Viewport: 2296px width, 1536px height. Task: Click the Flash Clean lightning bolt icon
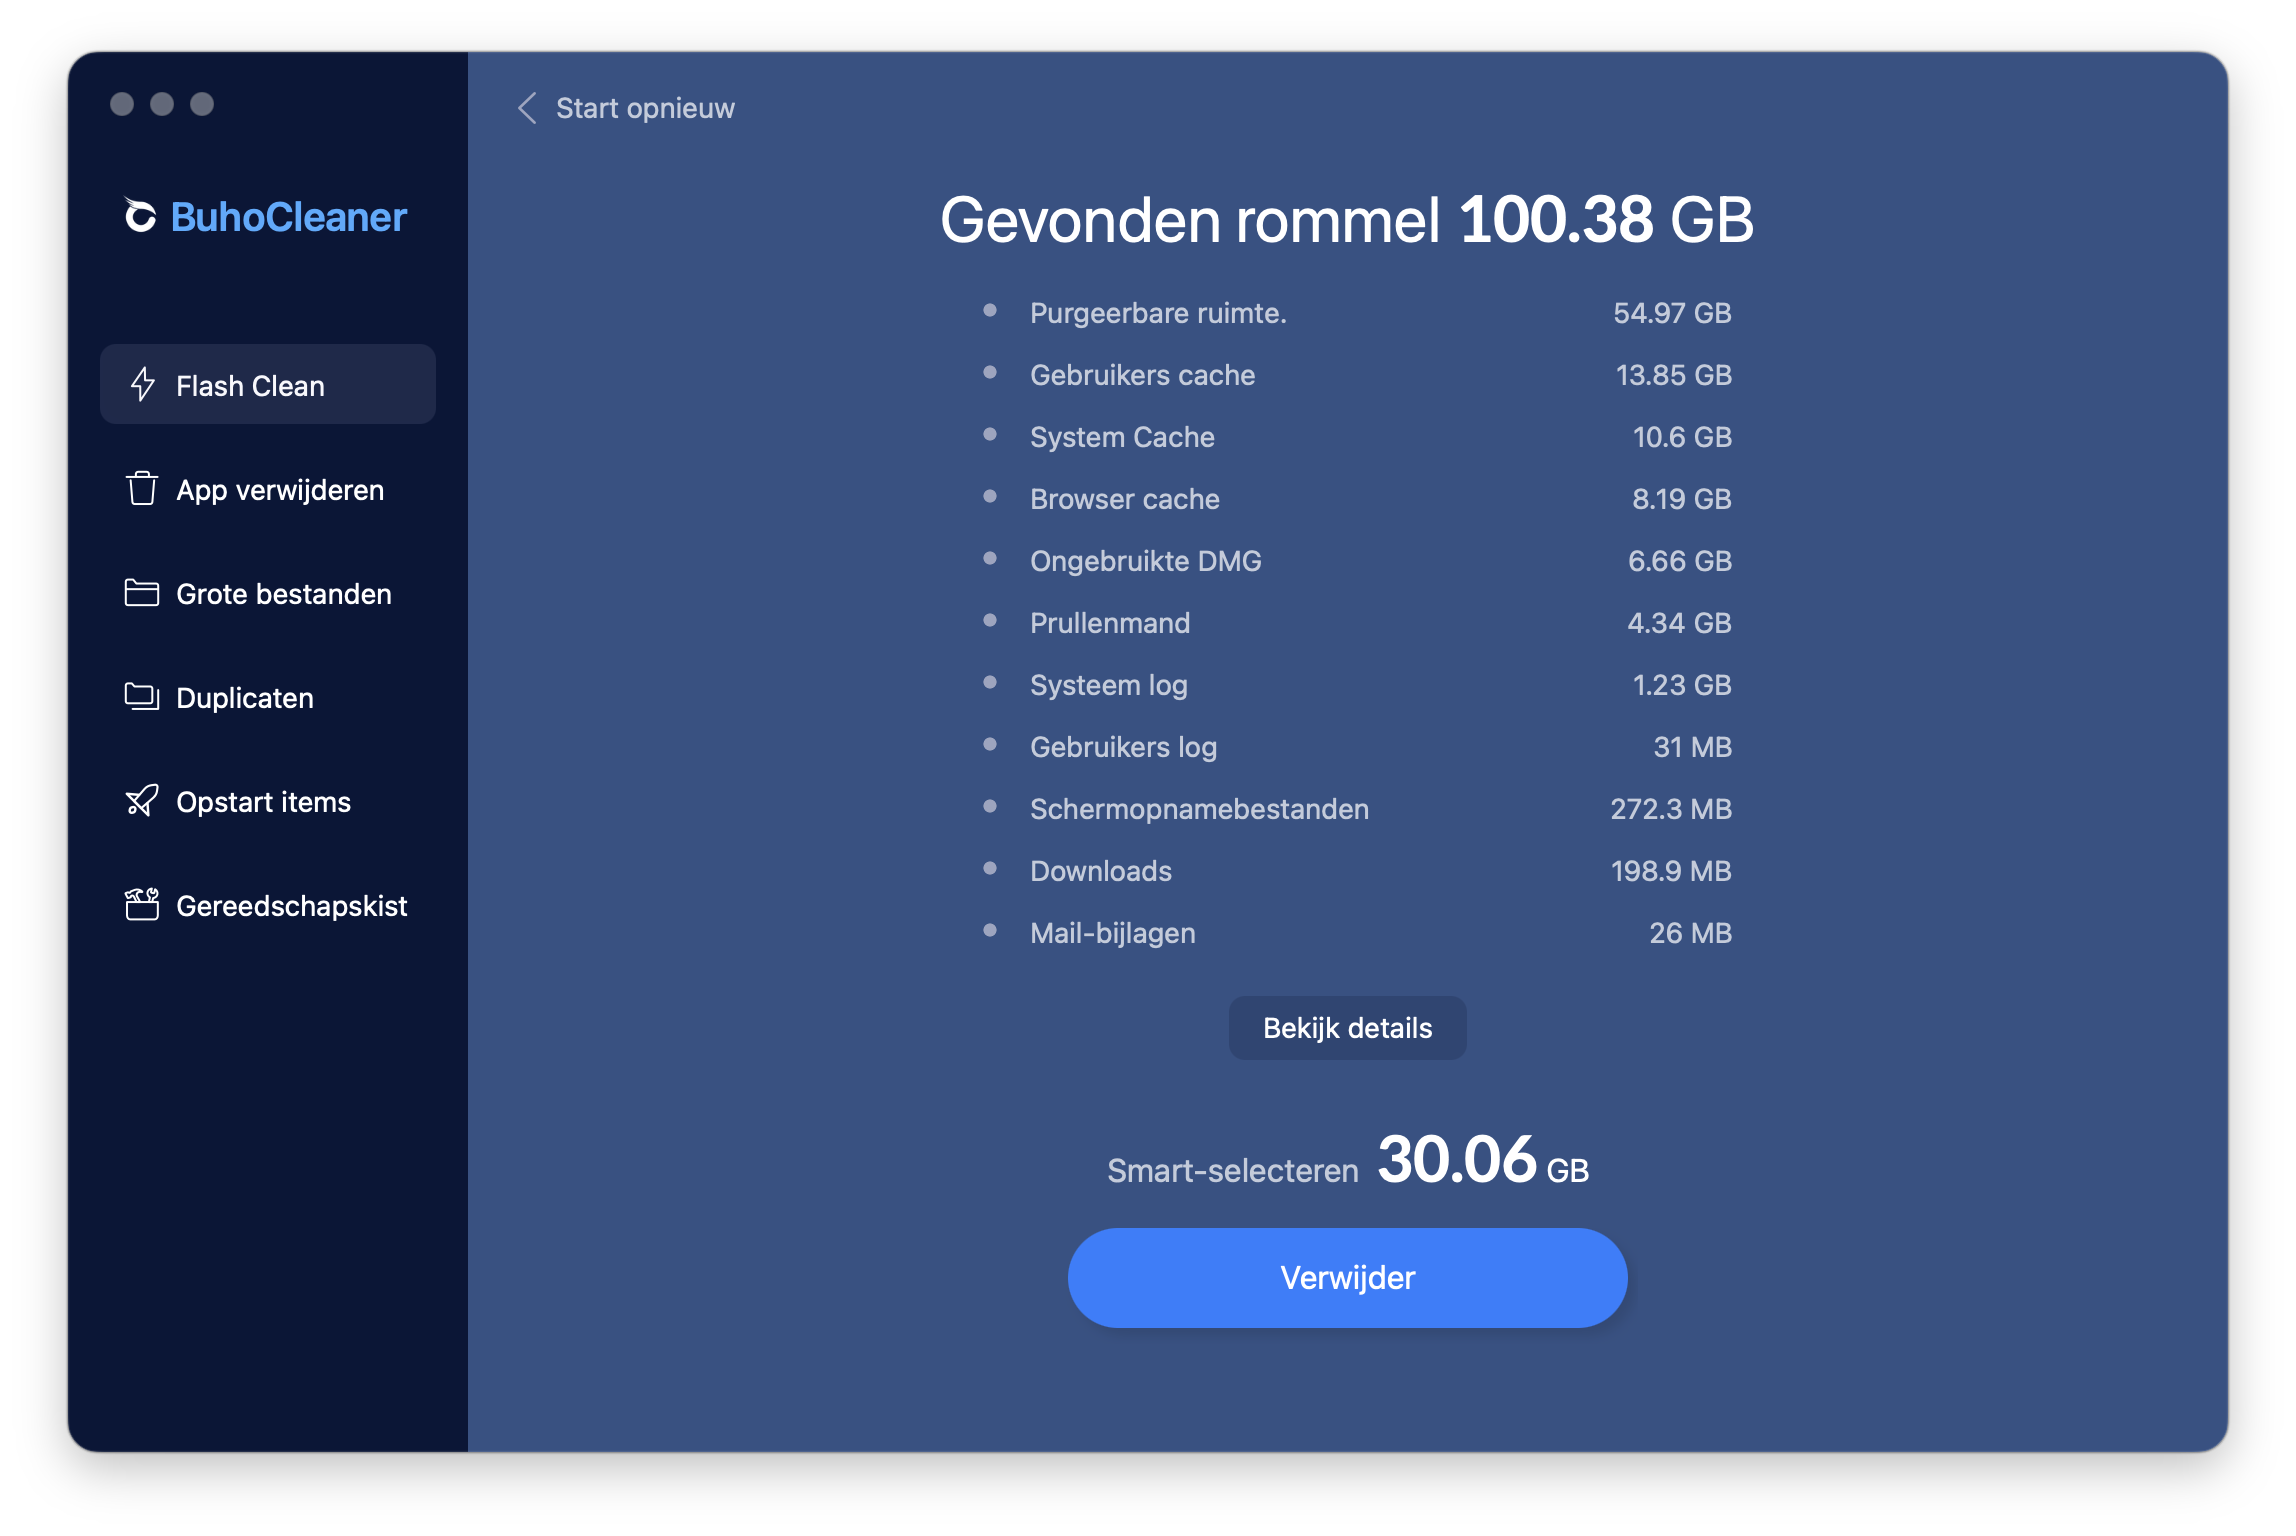point(143,385)
